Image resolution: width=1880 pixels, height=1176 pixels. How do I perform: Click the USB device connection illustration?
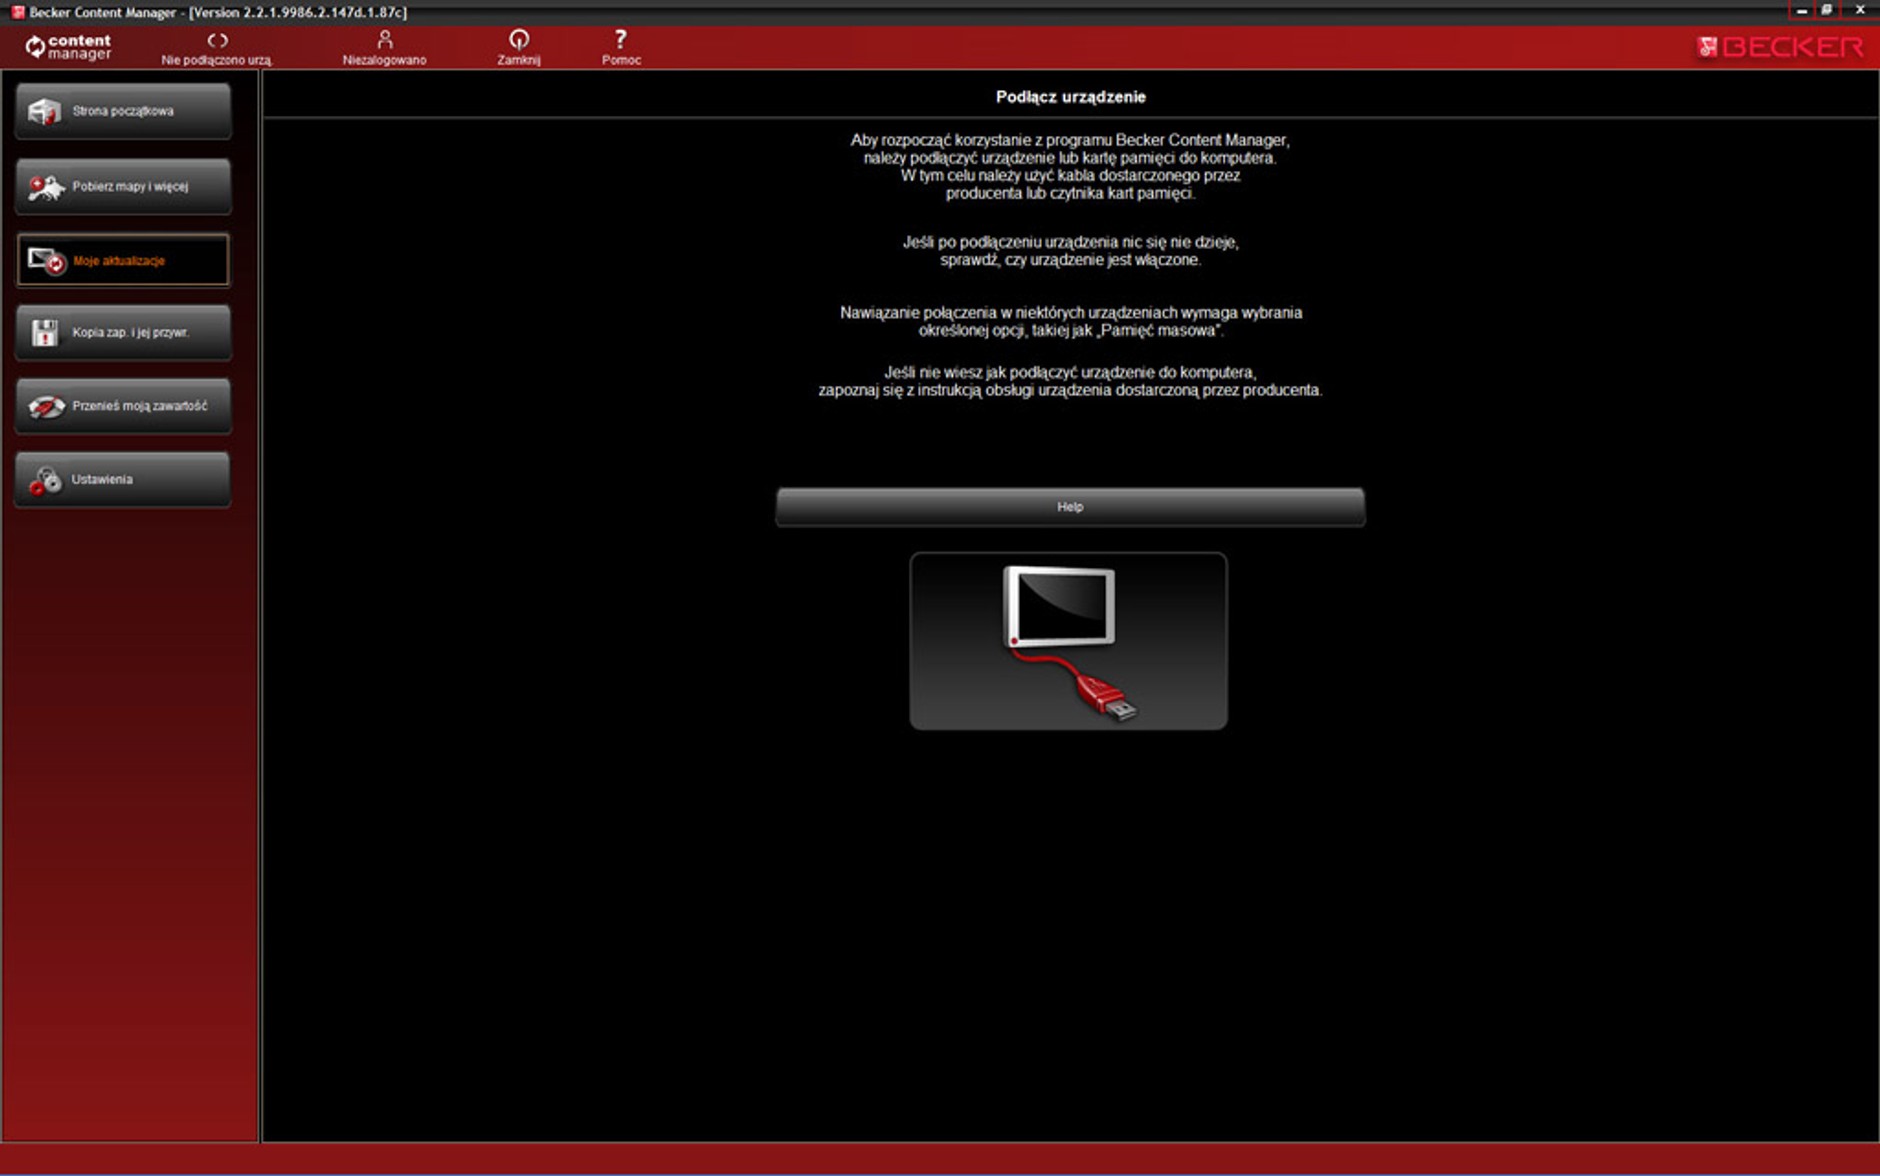click(1068, 641)
